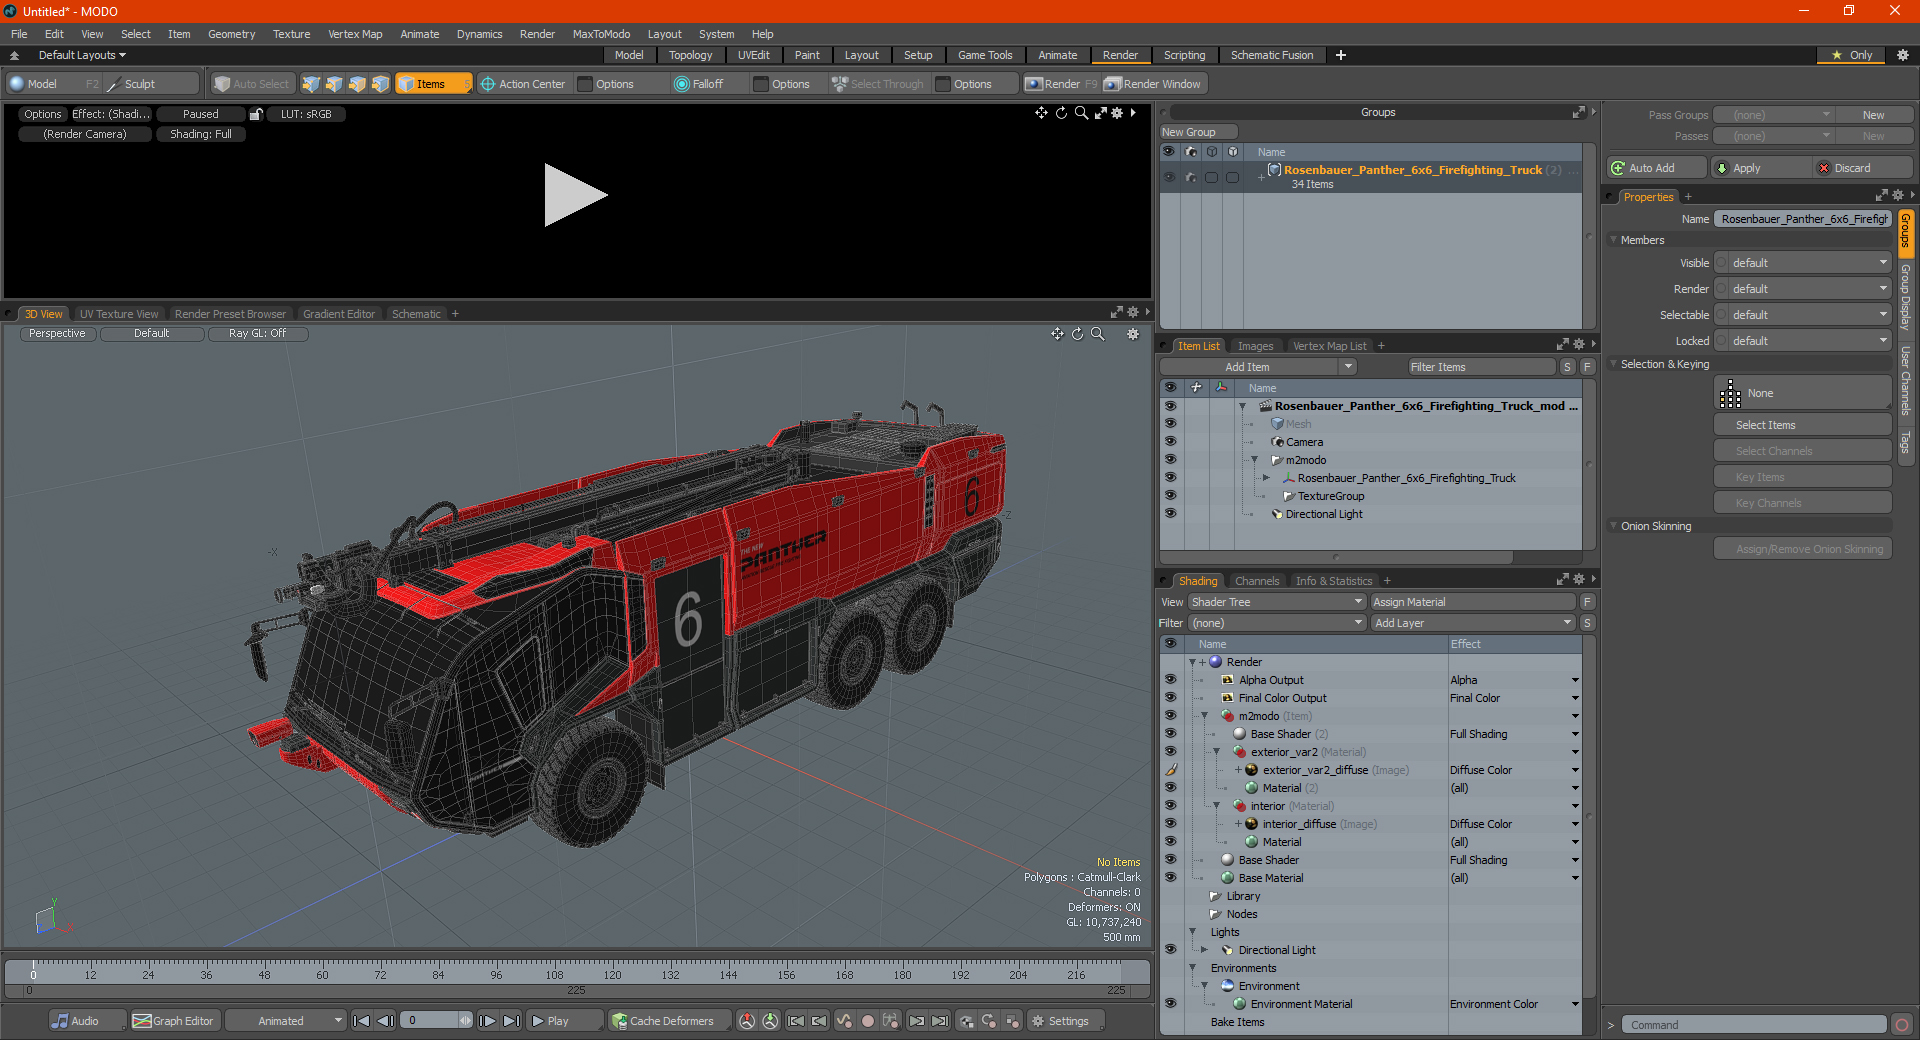Click the New Group button
The height and width of the screenshot is (1040, 1920).
(1198, 132)
